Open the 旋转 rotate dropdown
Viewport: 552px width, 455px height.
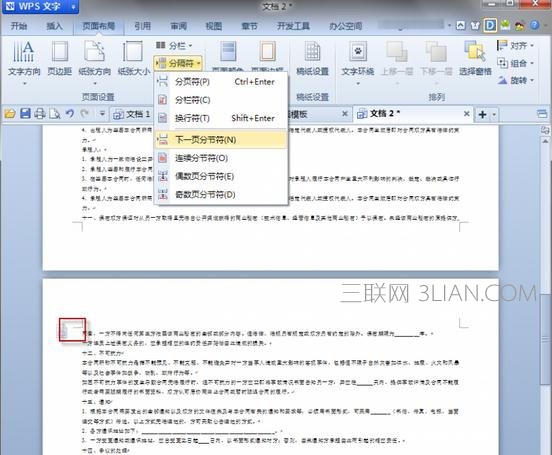(x=516, y=81)
